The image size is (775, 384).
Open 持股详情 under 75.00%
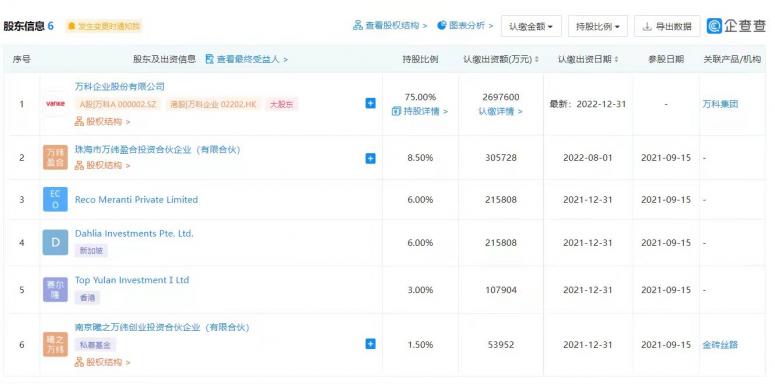coord(420,111)
